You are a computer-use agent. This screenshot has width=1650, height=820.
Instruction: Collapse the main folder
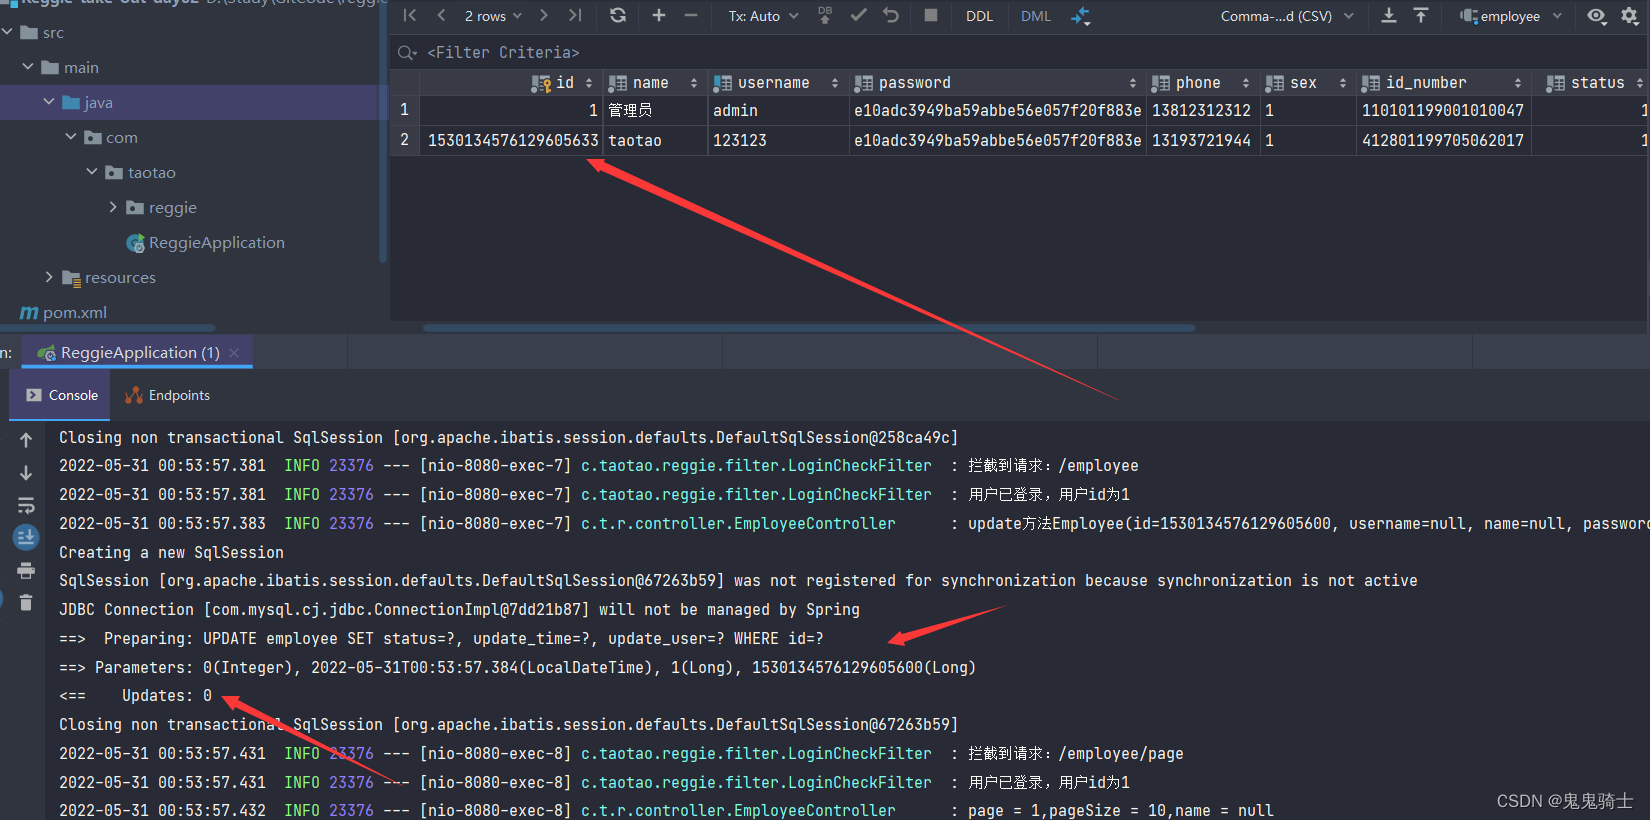pyautogui.click(x=28, y=67)
